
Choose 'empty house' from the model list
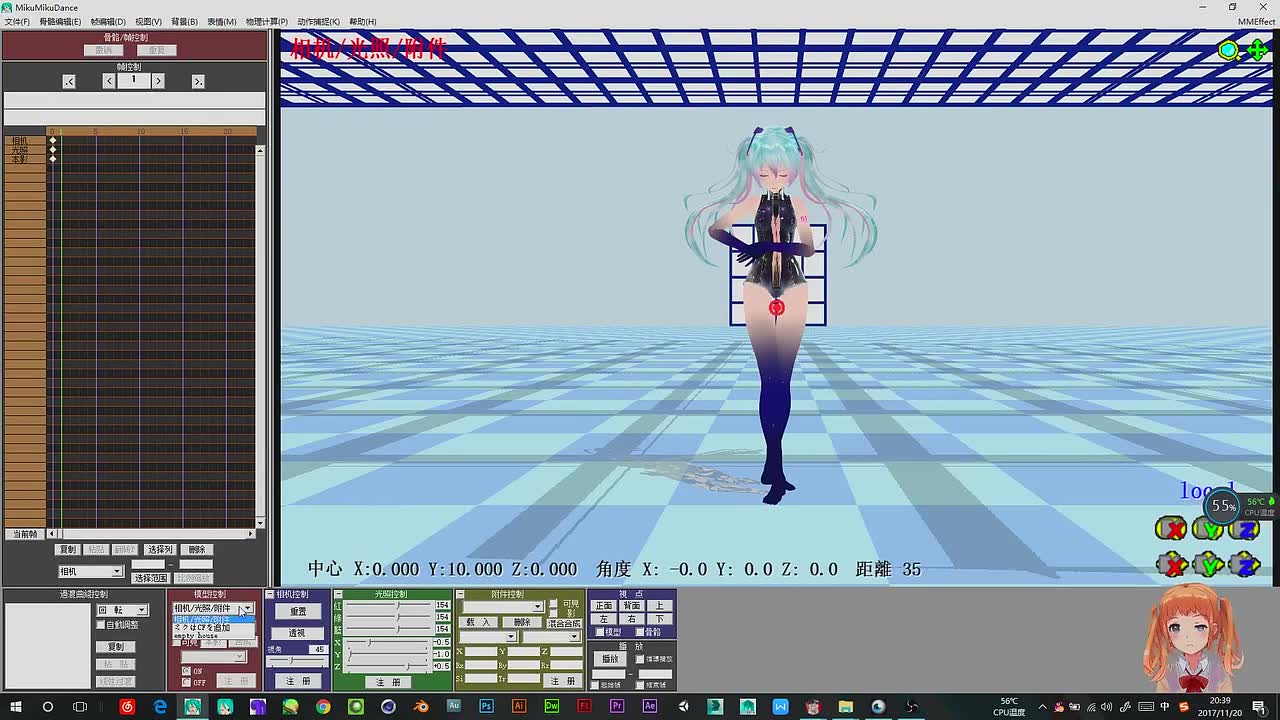[x=213, y=635]
